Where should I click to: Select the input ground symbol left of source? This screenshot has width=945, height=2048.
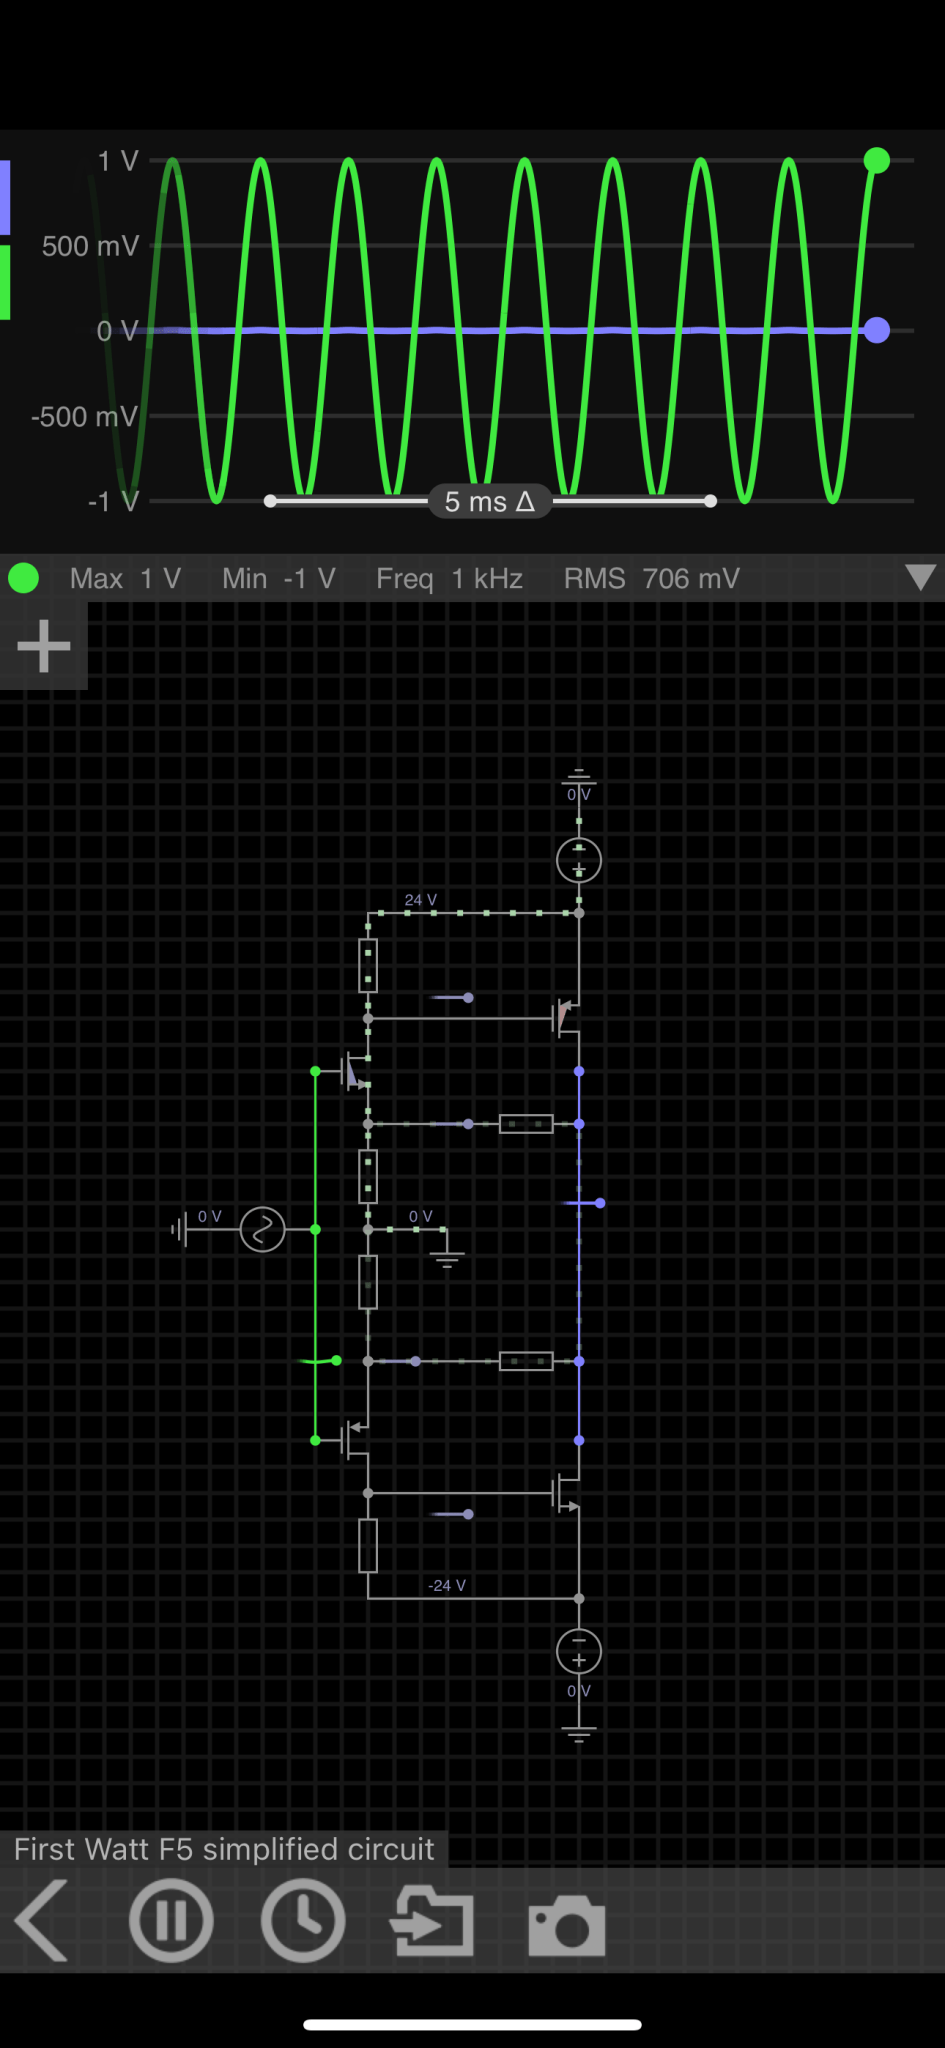pos(178,1229)
